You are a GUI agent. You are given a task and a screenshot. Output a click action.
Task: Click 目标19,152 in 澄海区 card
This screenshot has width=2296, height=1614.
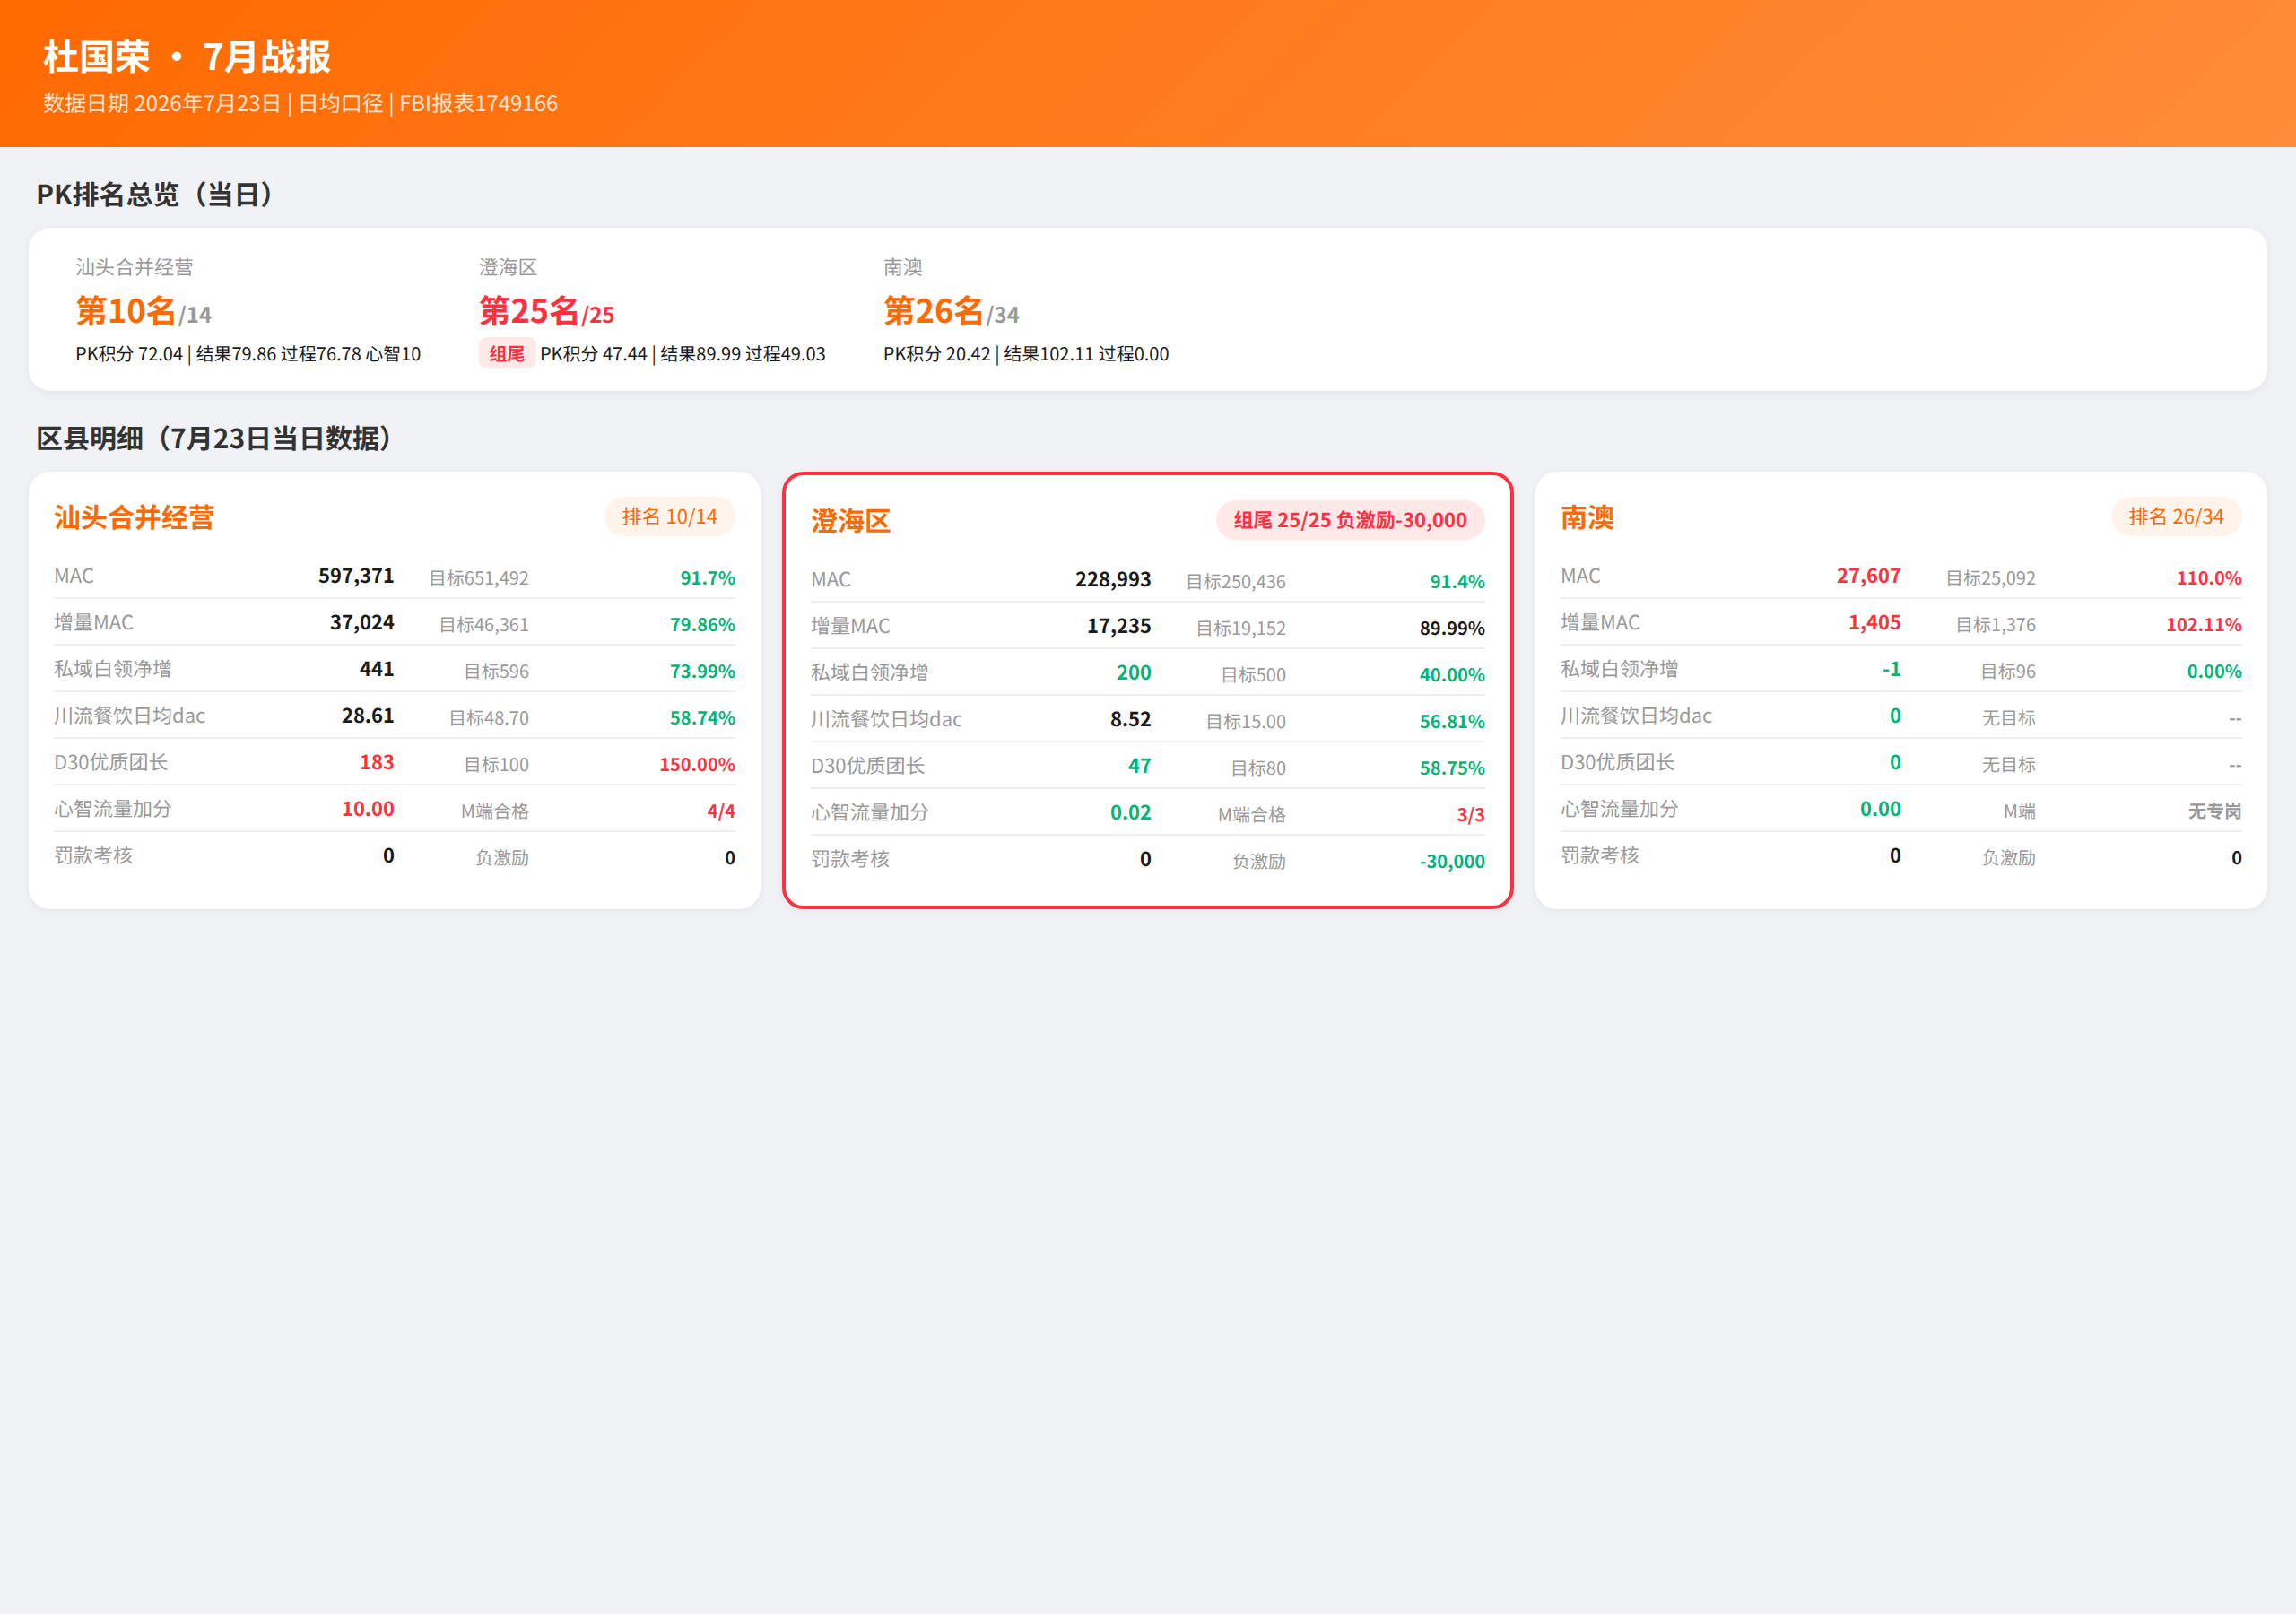(1241, 628)
